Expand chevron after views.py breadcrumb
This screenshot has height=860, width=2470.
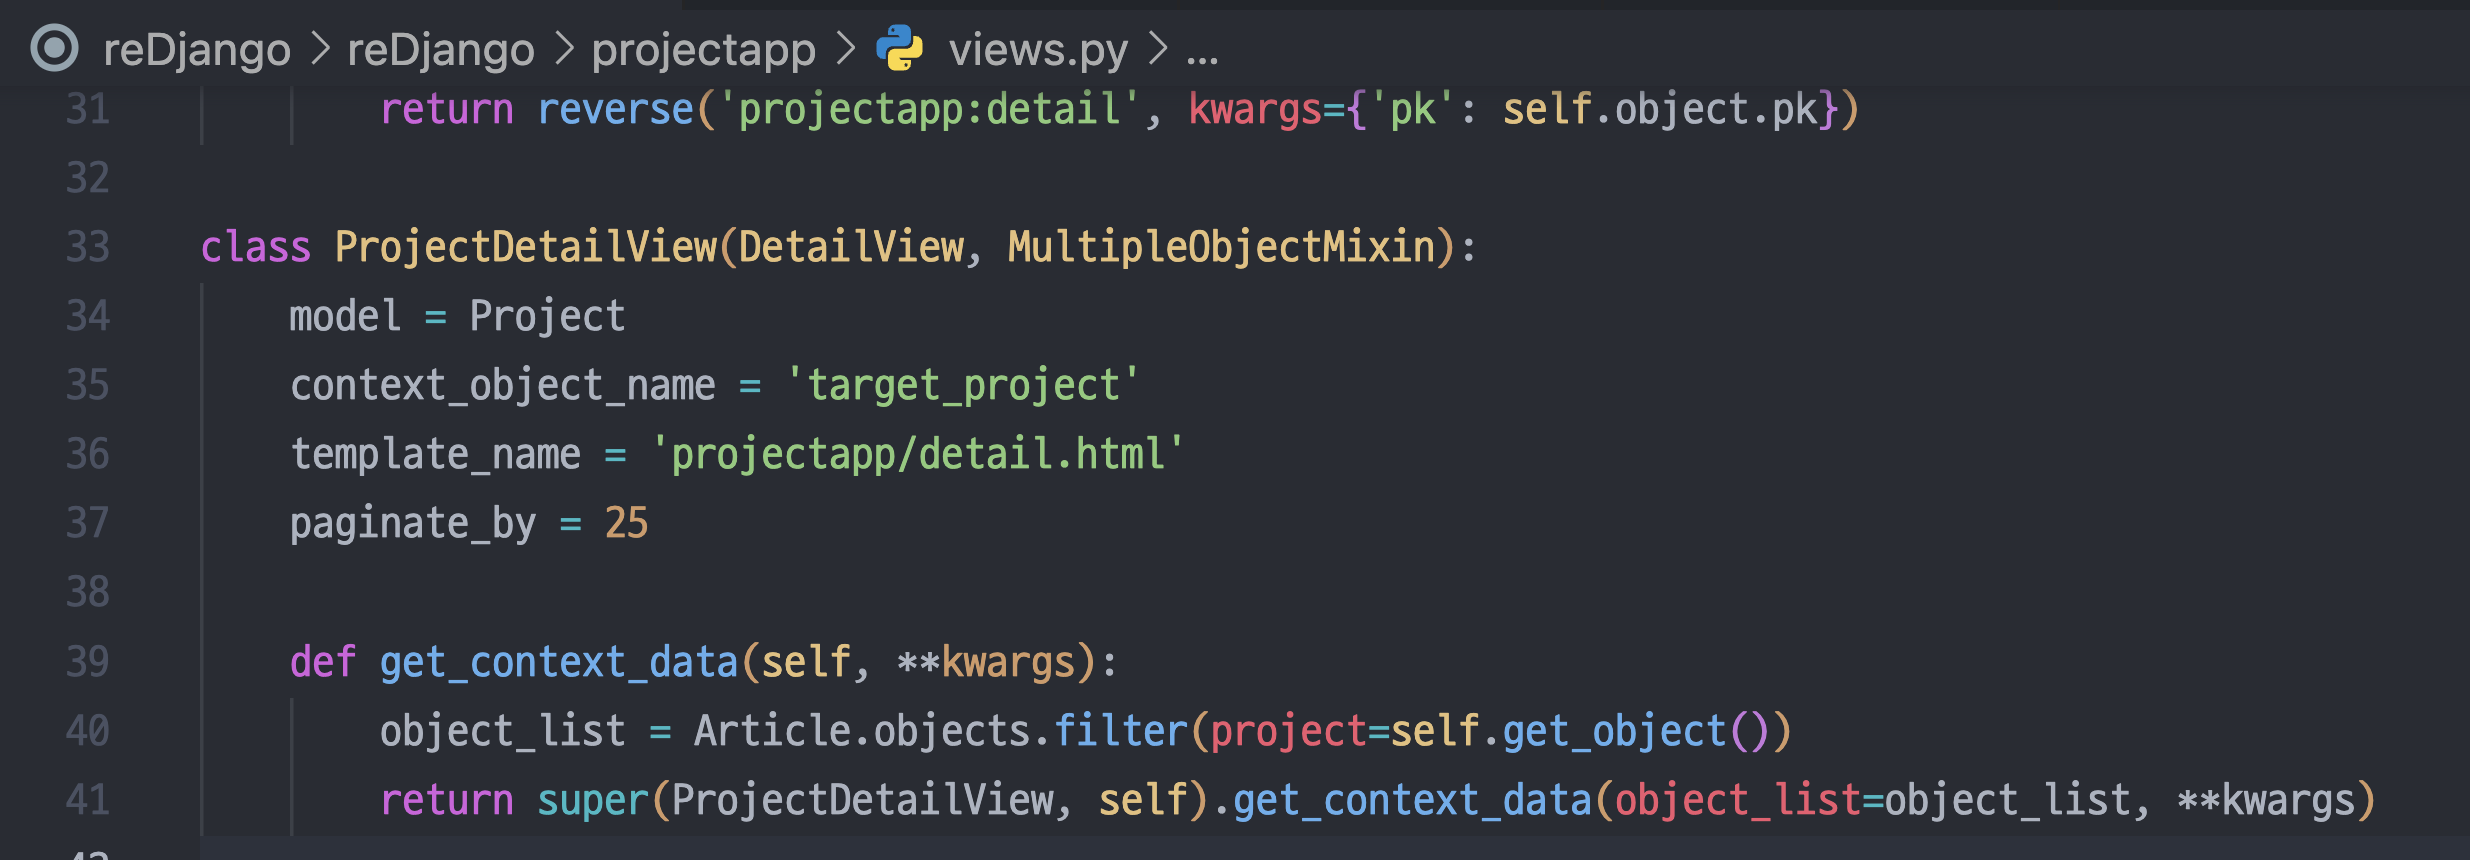coord(1158,48)
